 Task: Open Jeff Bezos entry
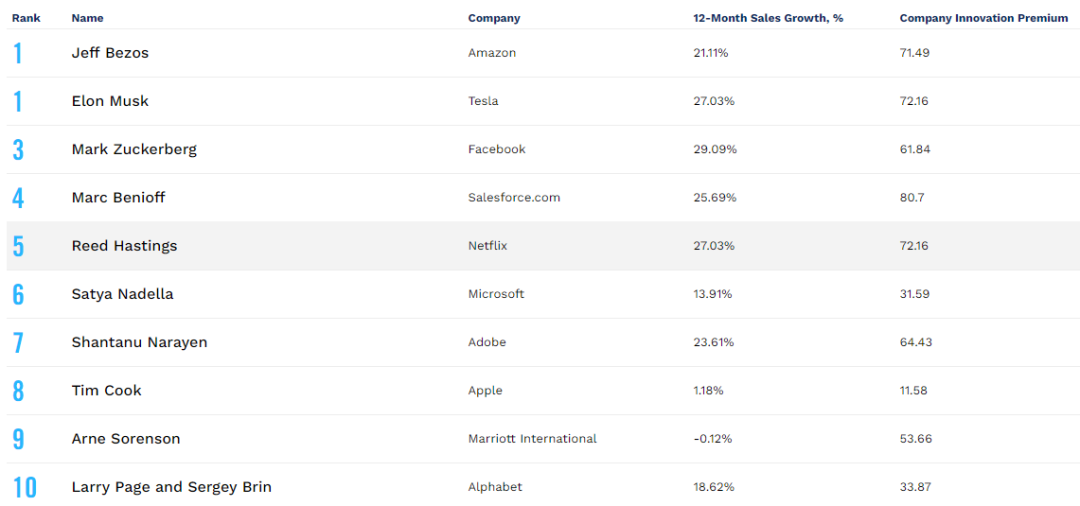110,53
